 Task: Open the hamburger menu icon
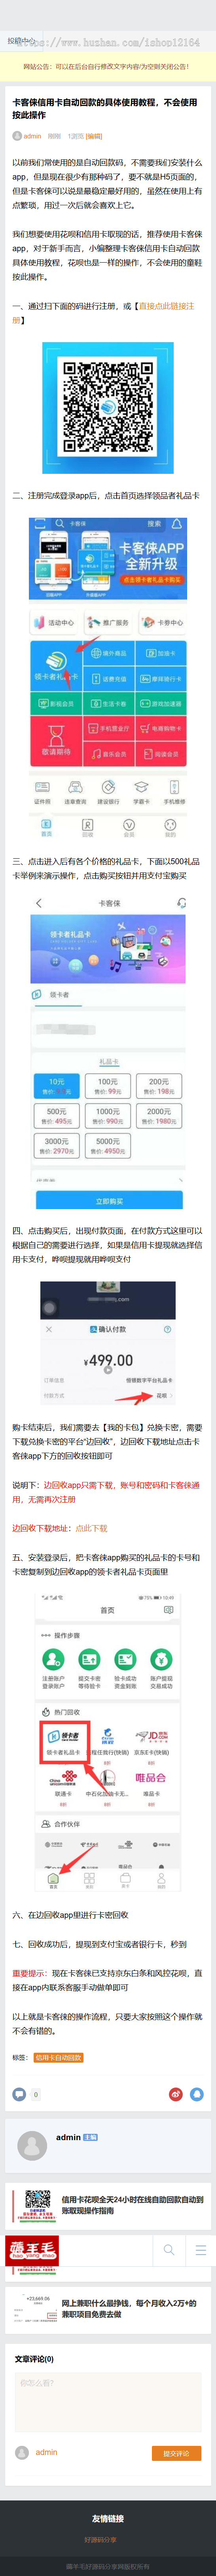coord(201,2250)
